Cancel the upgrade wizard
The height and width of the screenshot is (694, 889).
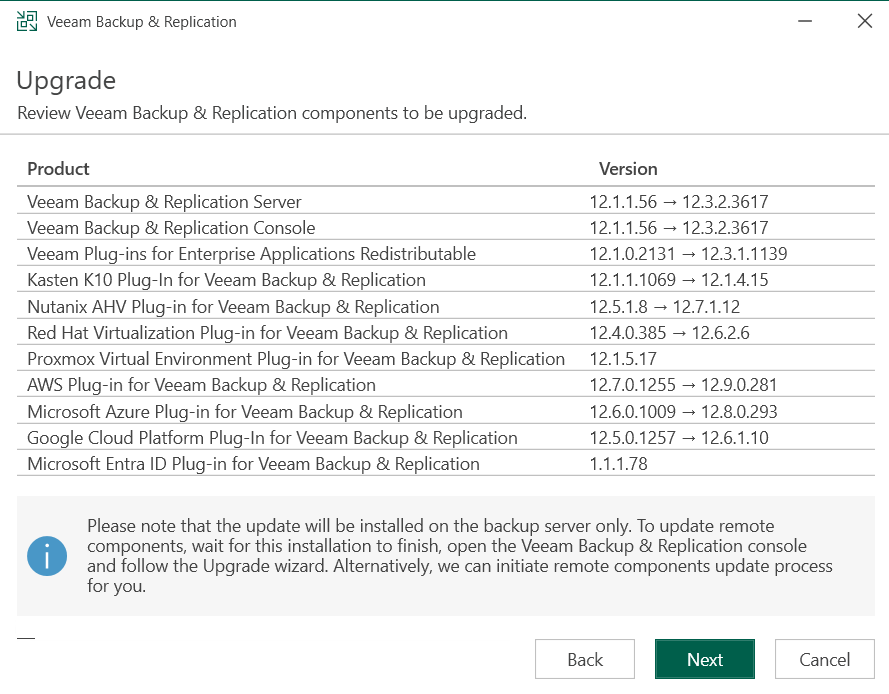(x=825, y=659)
